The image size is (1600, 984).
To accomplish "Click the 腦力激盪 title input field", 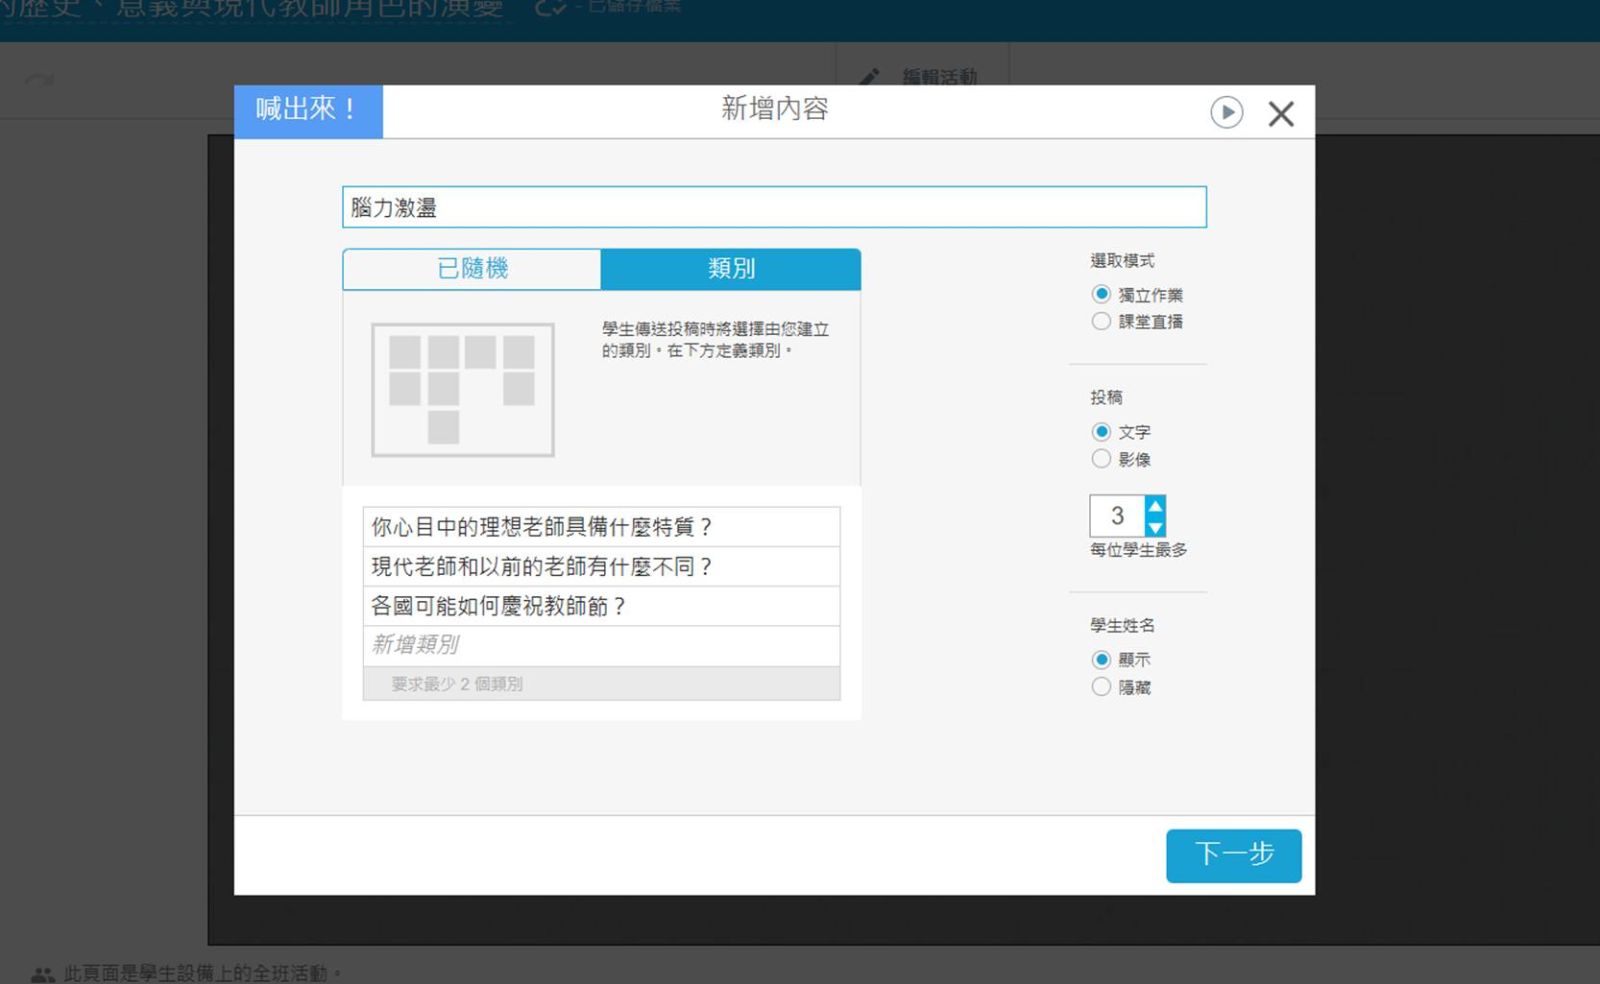I will click(x=773, y=207).
